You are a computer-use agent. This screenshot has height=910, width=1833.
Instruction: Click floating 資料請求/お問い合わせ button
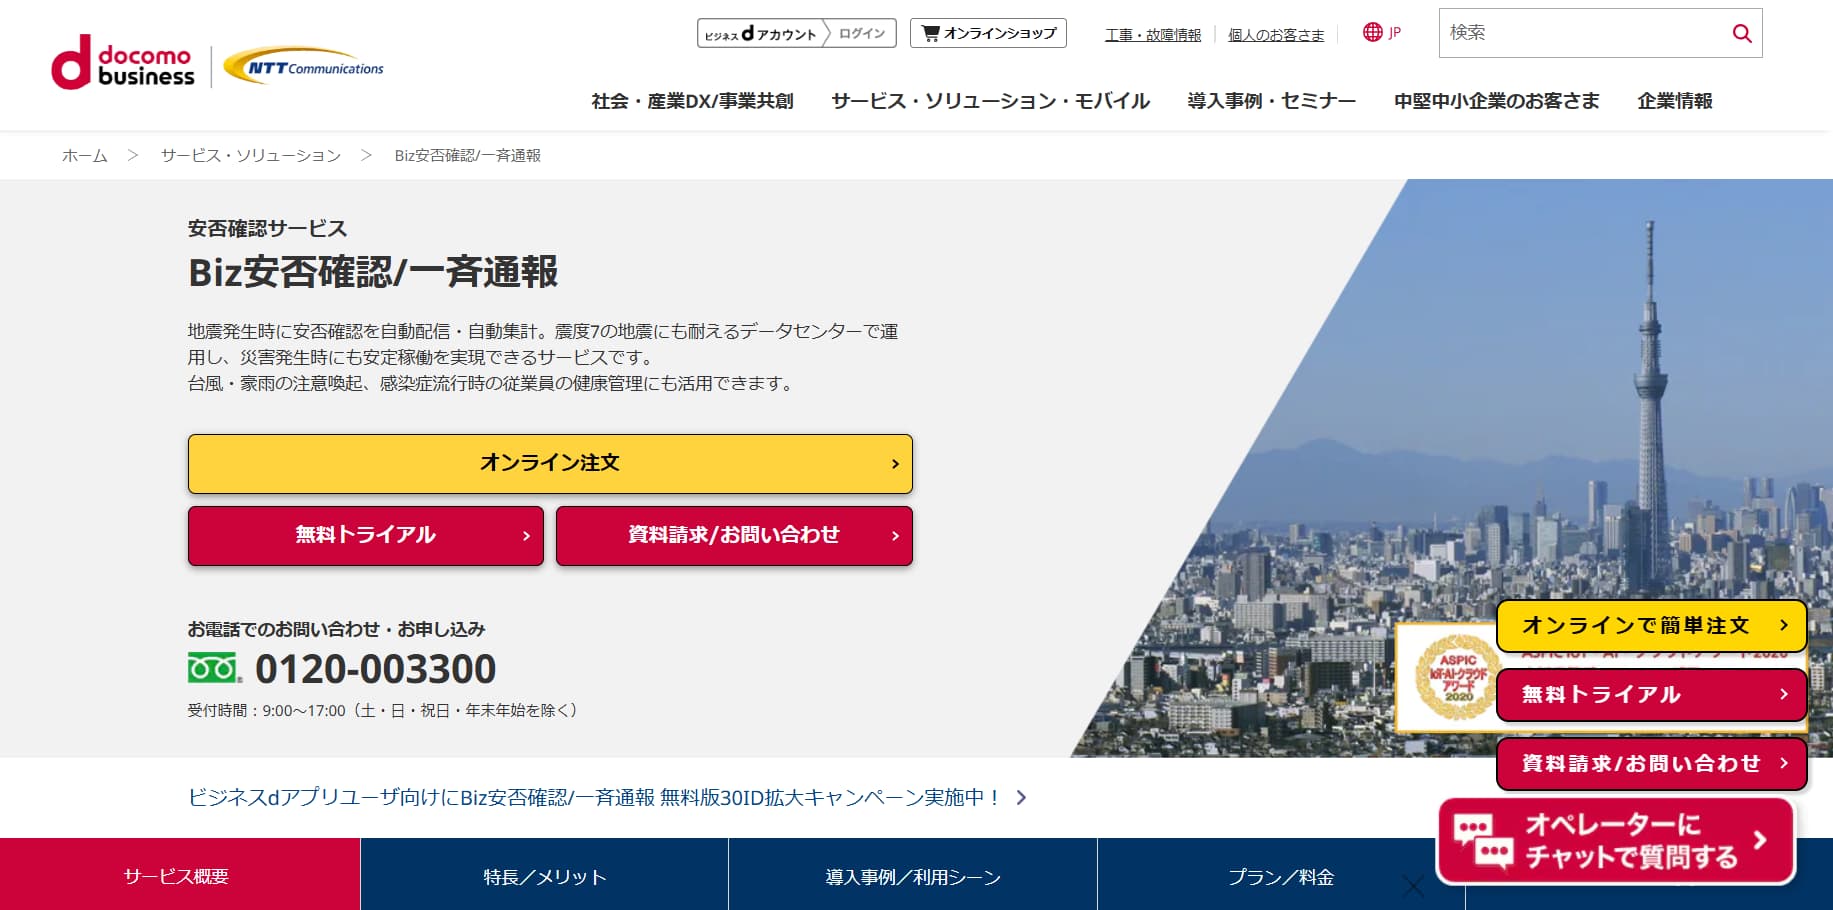(x=1651, y=764)
